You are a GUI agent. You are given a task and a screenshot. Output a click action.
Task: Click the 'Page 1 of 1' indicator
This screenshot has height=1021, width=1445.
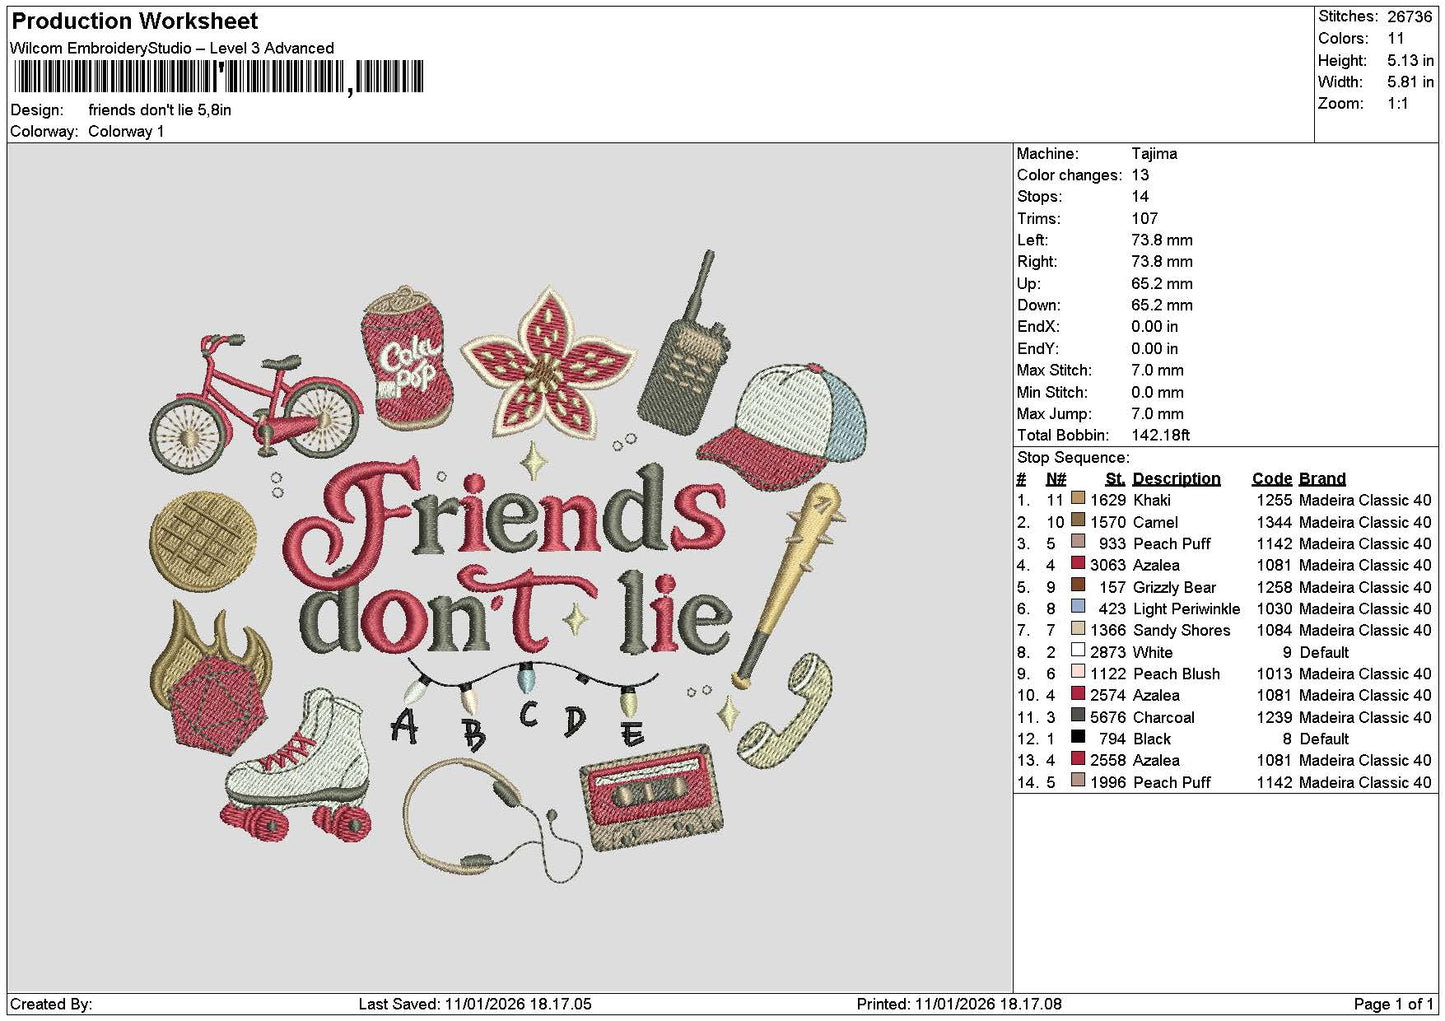1393,1003
